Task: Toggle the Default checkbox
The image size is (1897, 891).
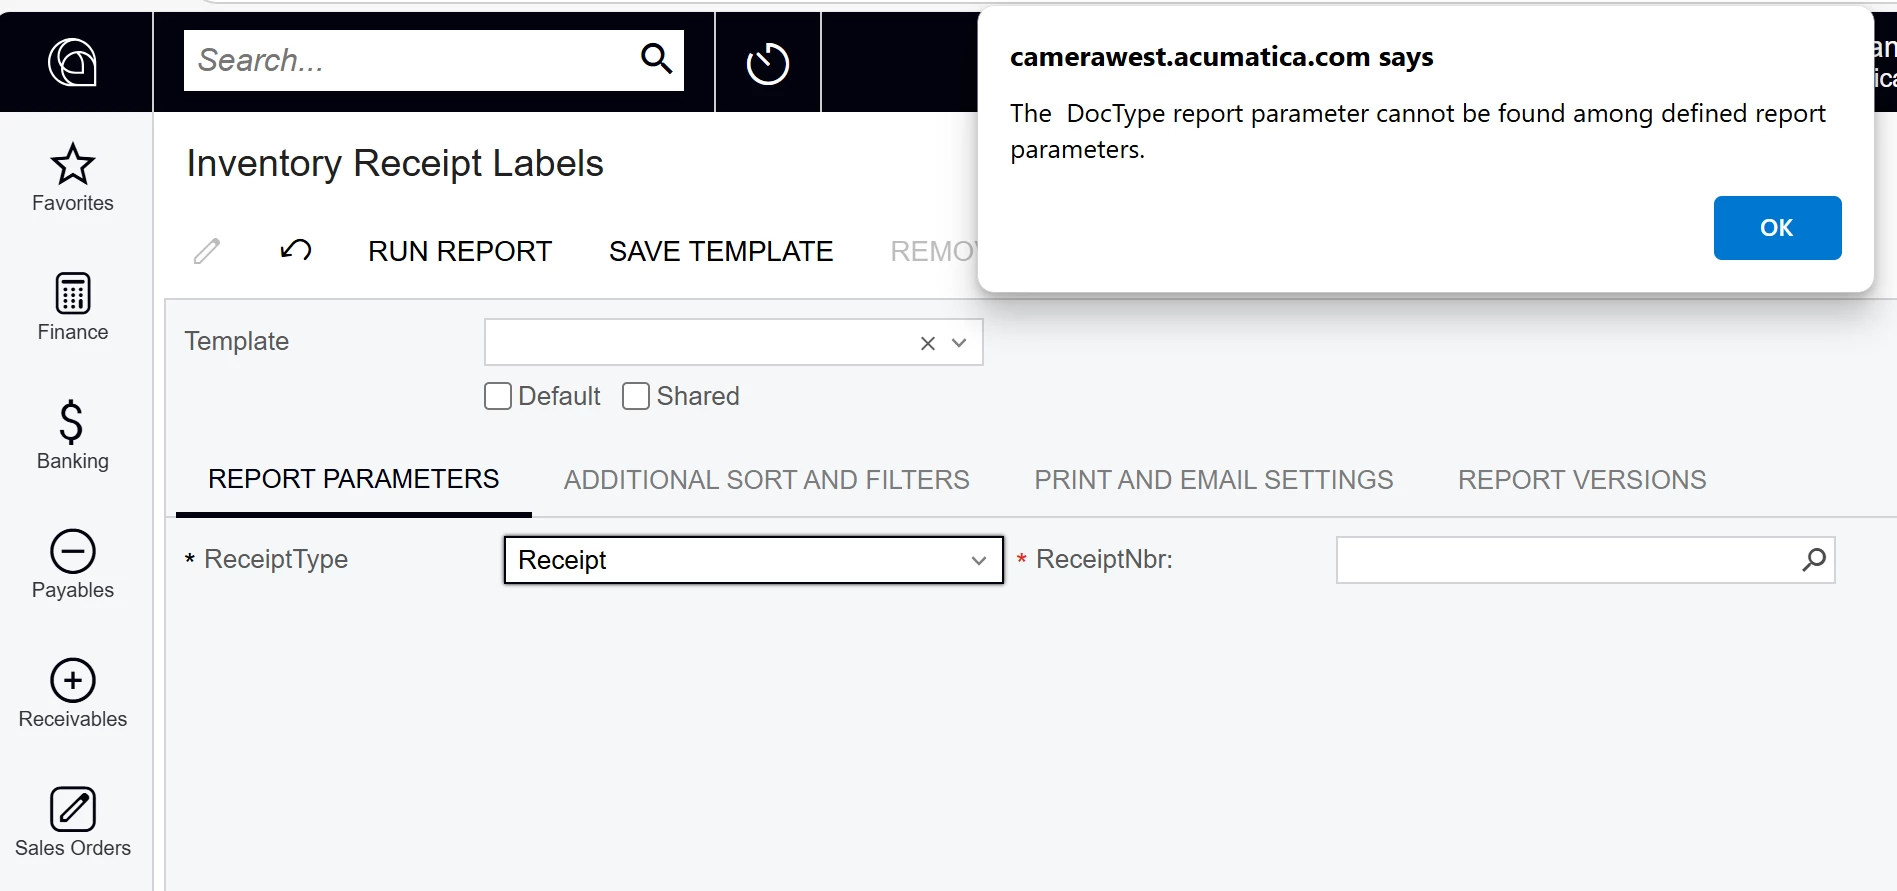Action: tap(498, 396)
